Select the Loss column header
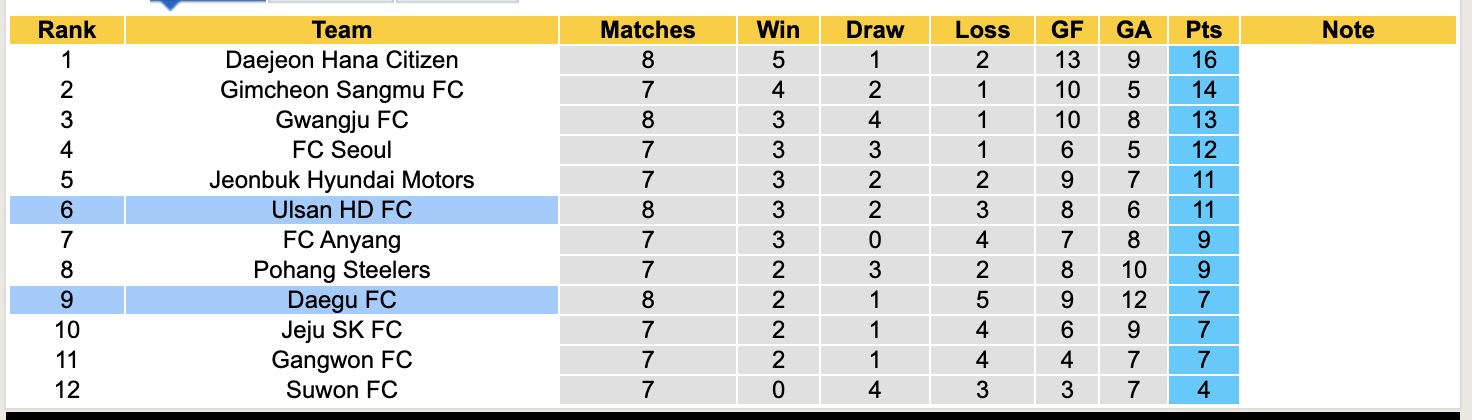Image resolution: width=1472 pixels, height=420 pixels. click(x=982, y=30)
